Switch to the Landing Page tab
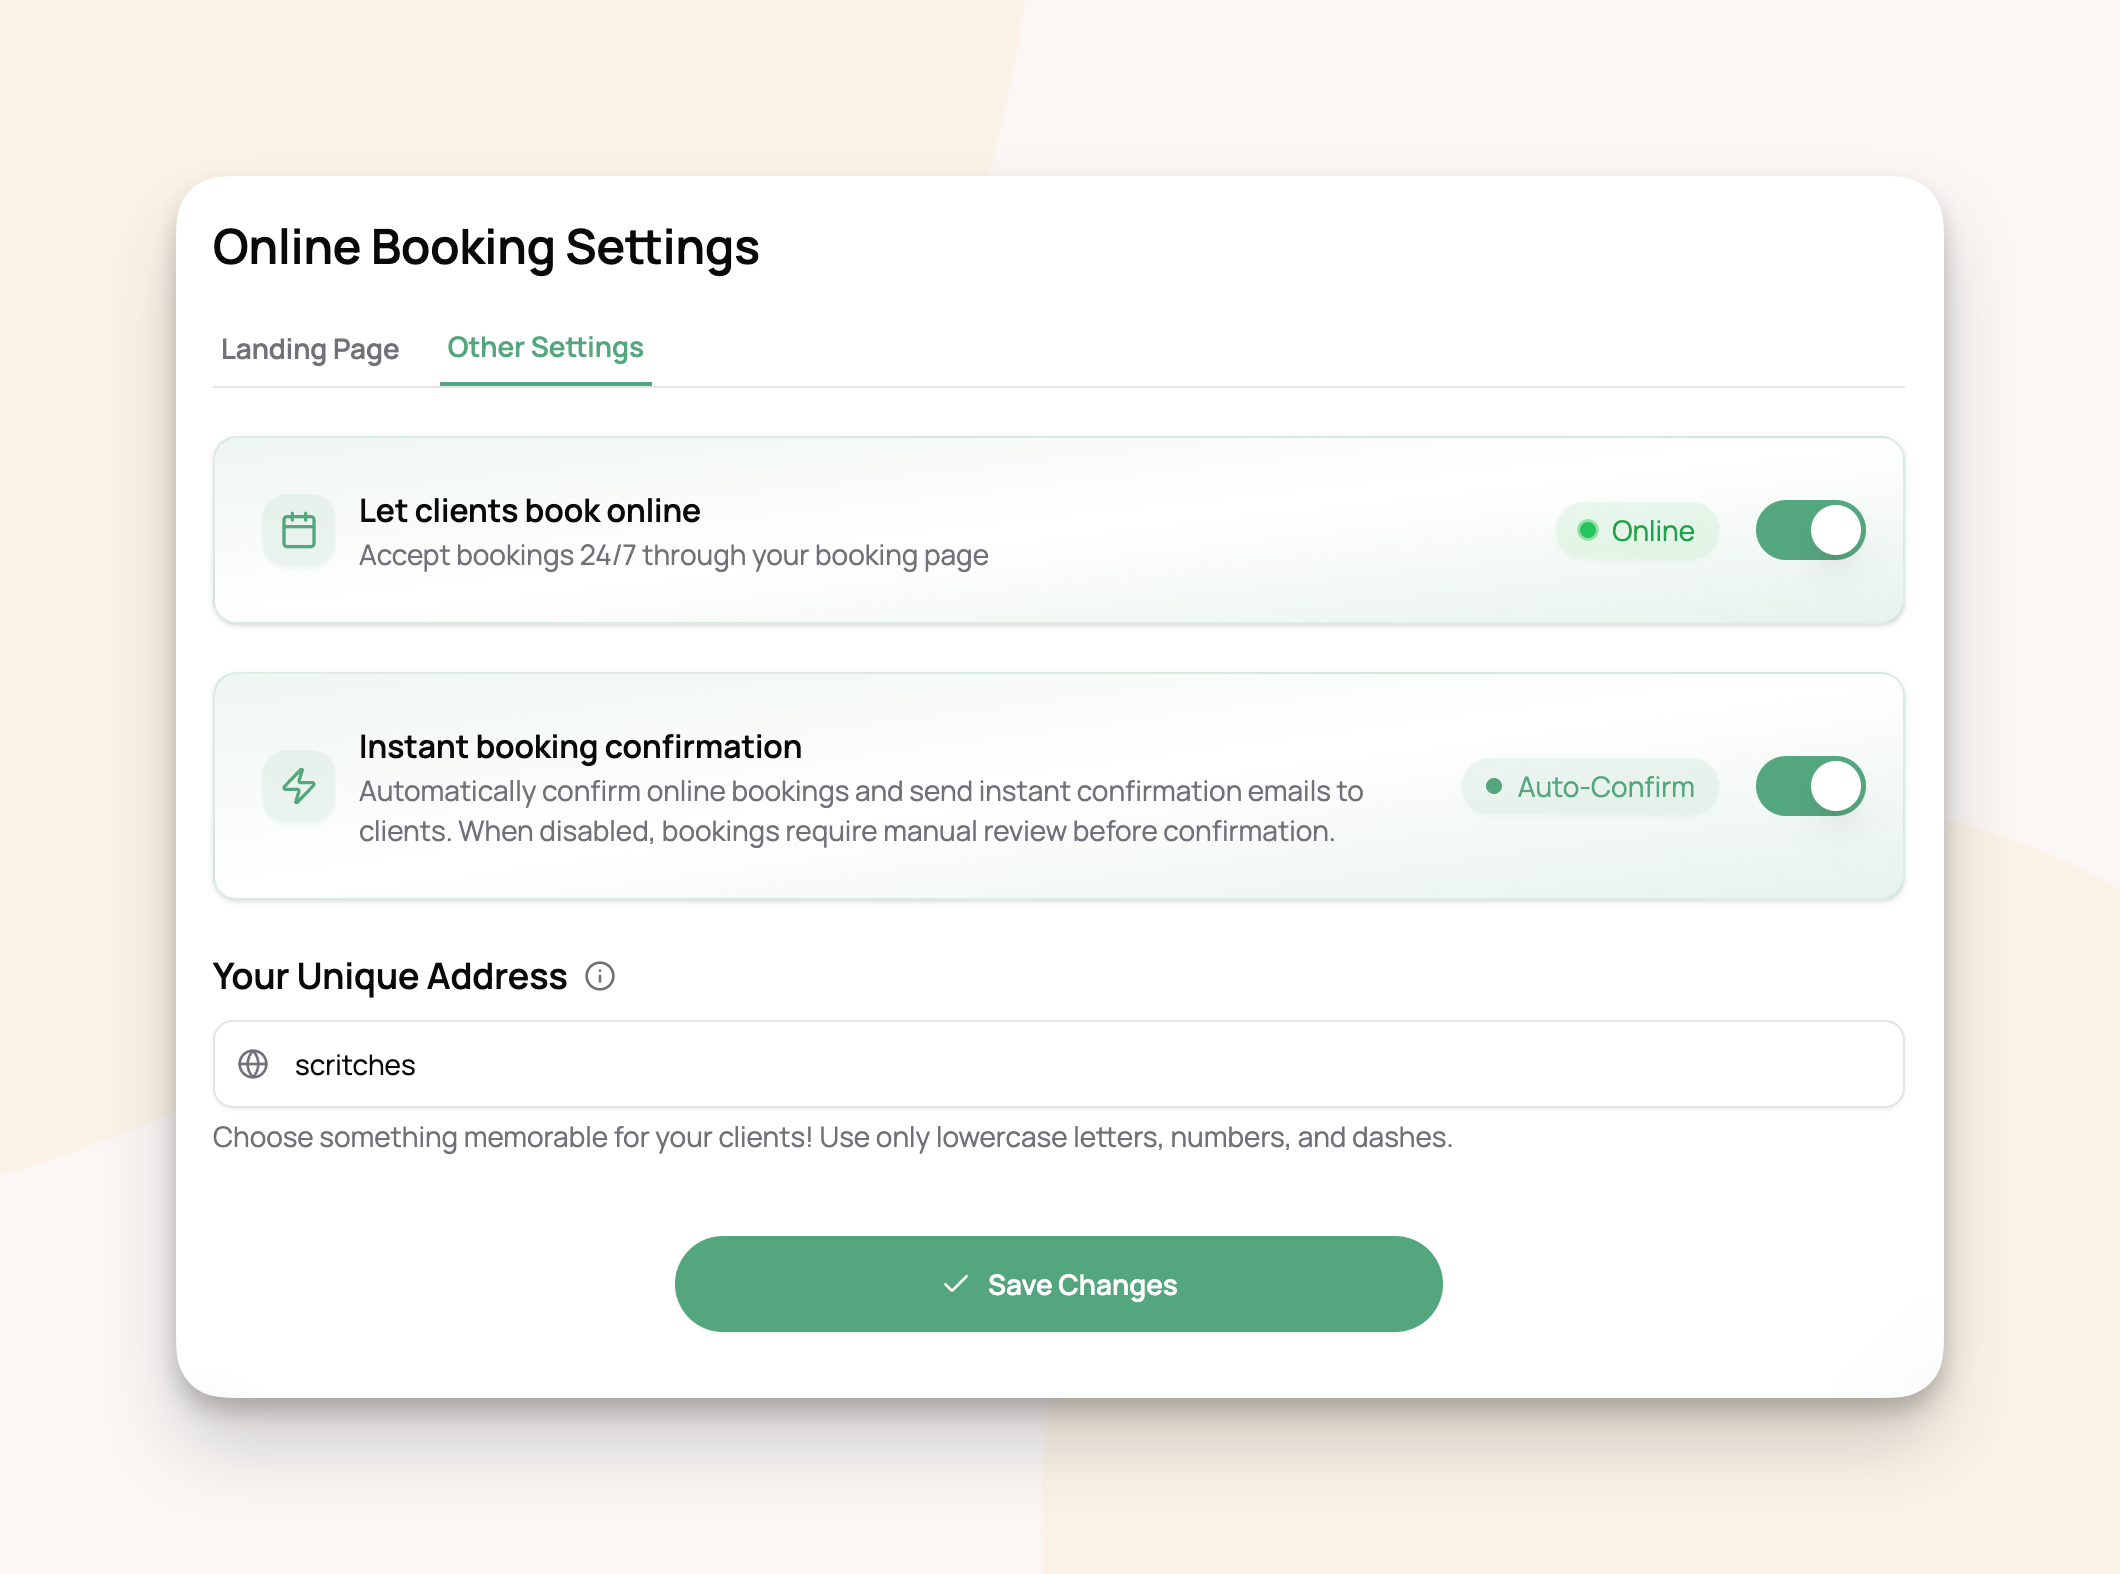This screenshot has width=2120, height=1574. [310, 349]
